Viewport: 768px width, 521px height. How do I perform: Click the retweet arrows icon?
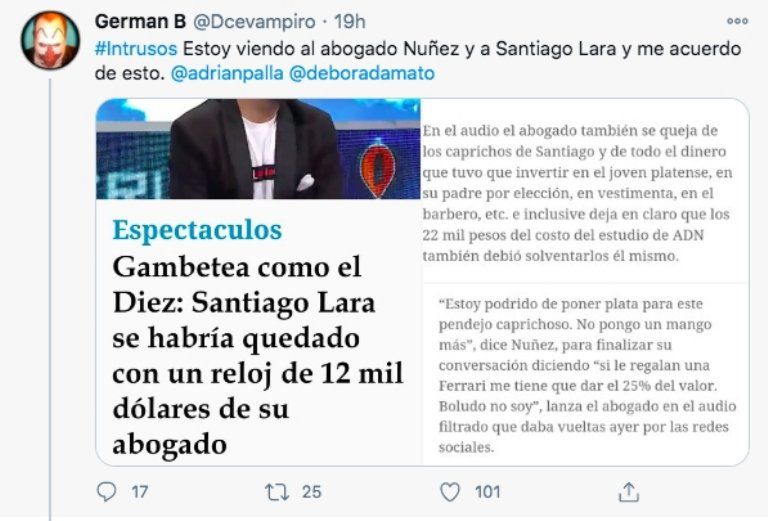tap(277, 492)
